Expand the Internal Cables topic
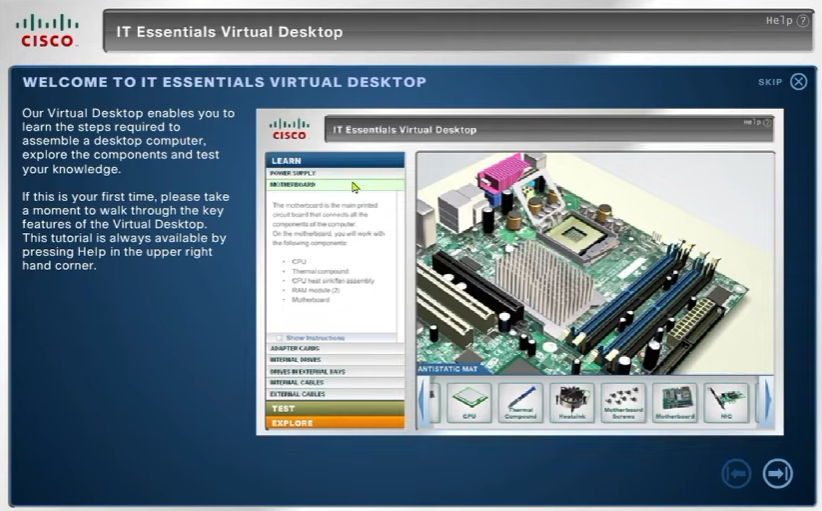 (335, 383)
